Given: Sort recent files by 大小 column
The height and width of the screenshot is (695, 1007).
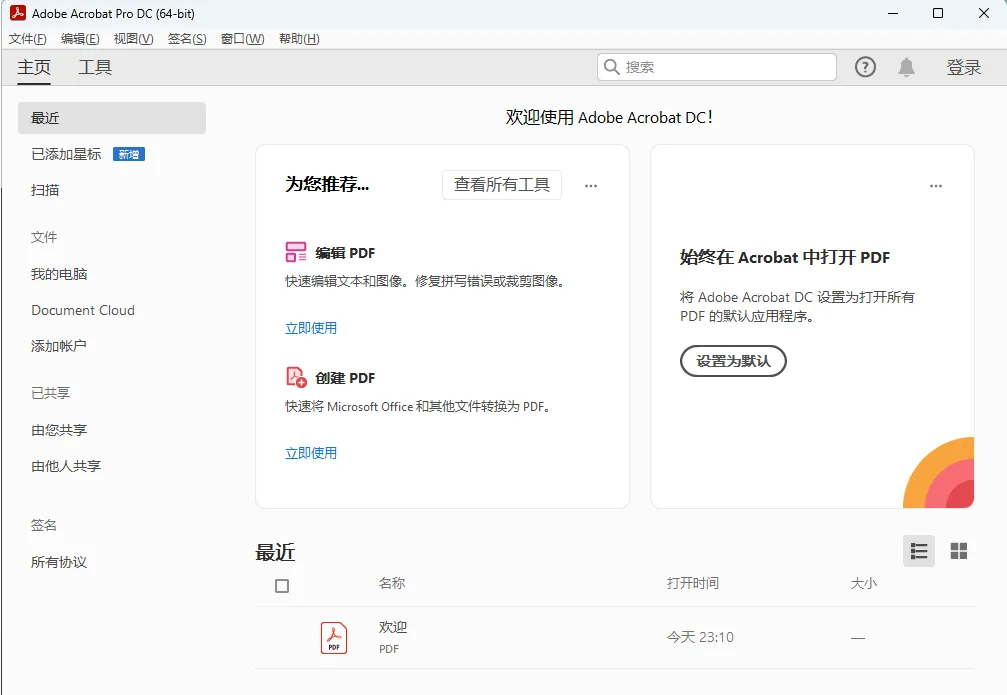Looking at the screenshot, I should [x=864, y=583].
